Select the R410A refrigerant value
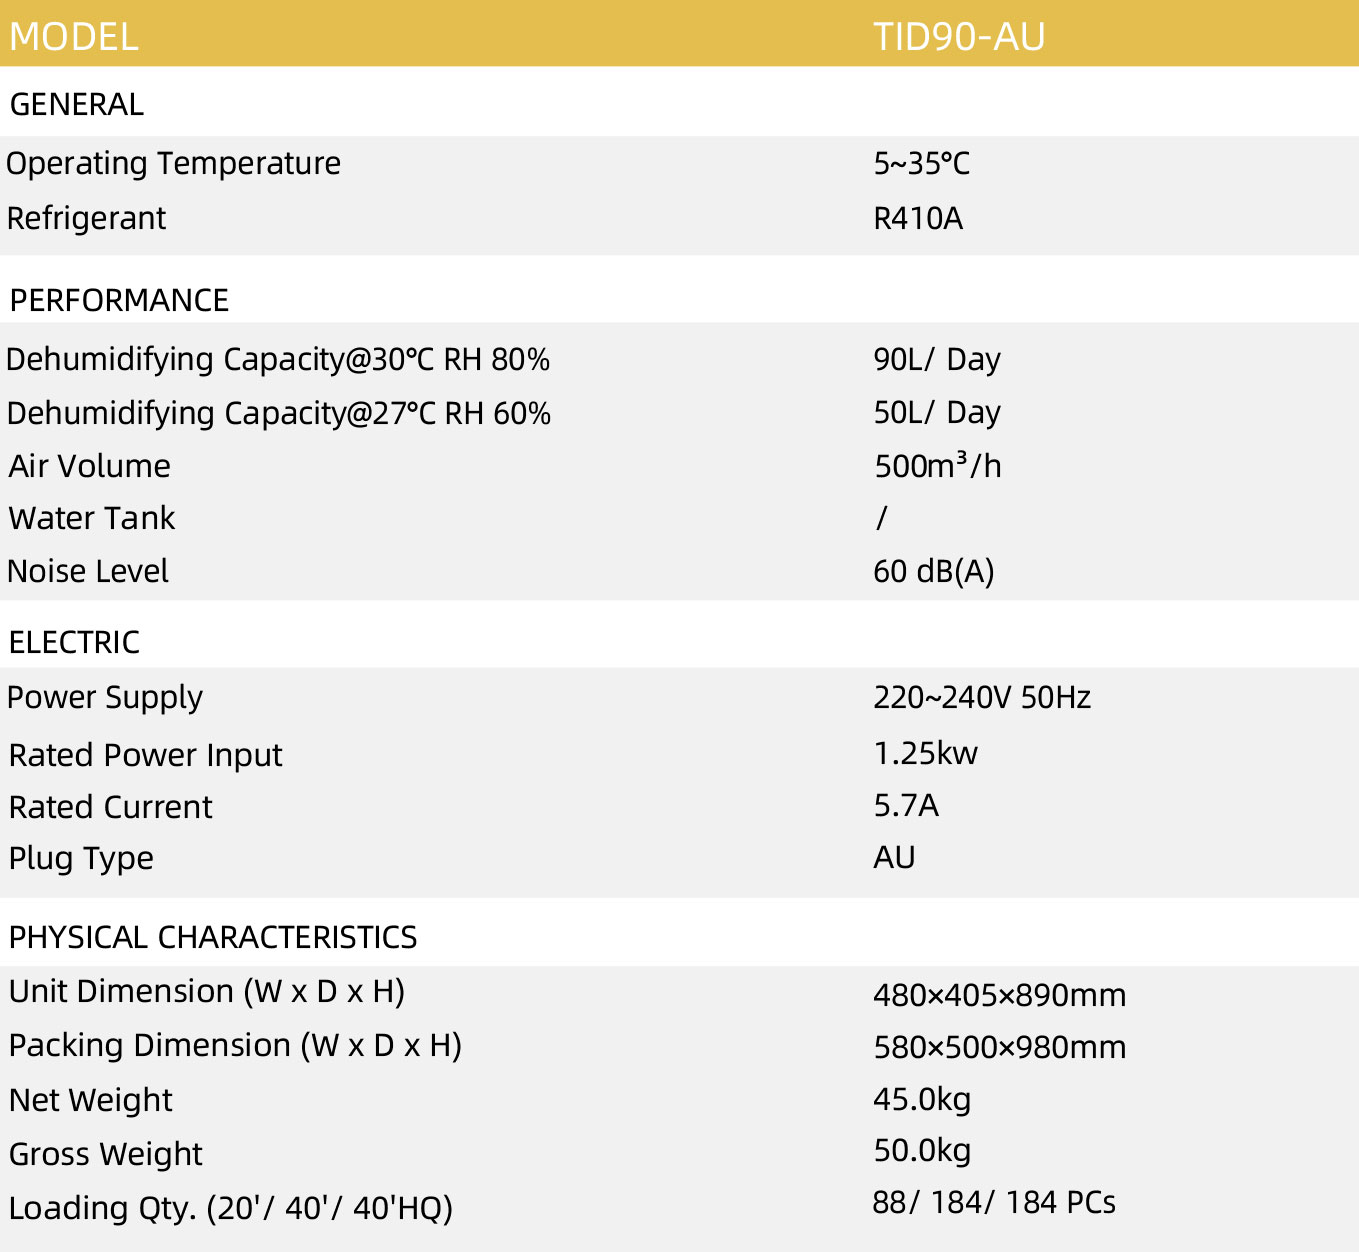 (918, 218)
